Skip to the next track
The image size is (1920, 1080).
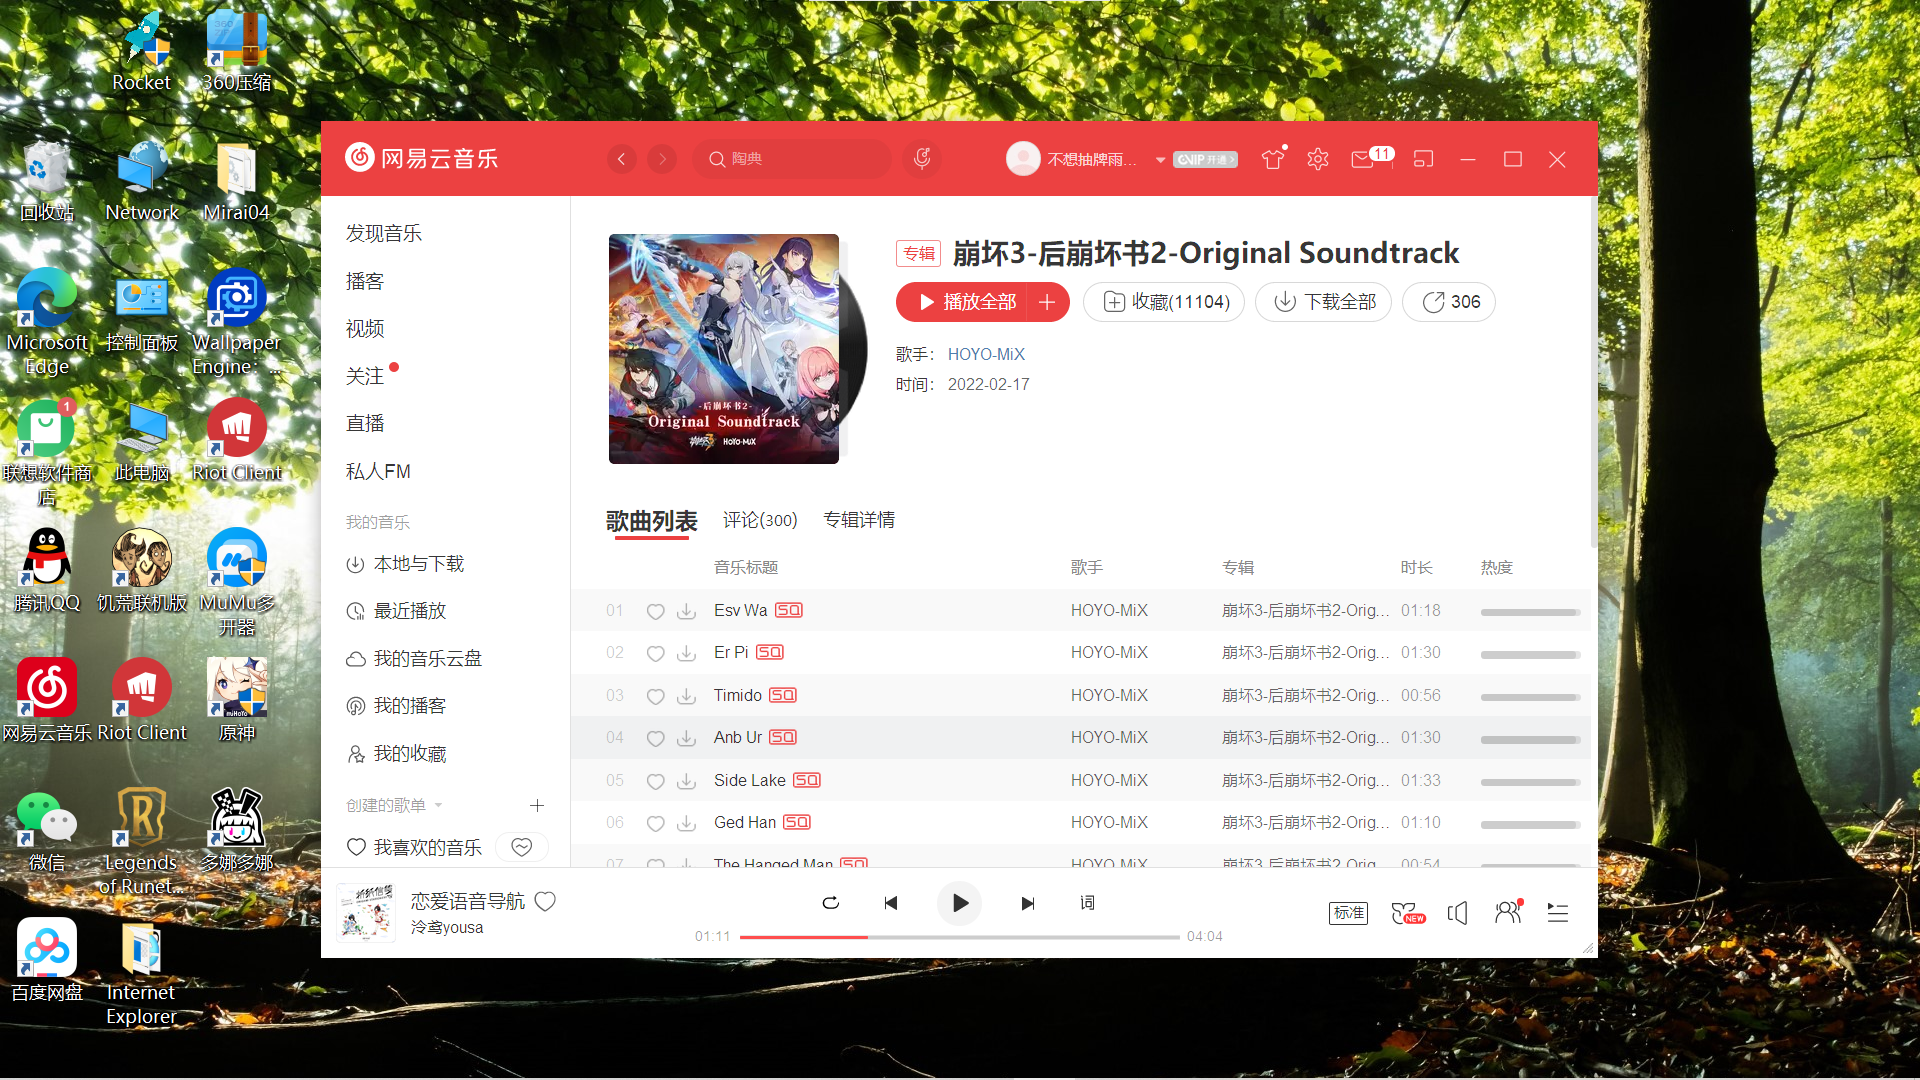coord(1027,903)
